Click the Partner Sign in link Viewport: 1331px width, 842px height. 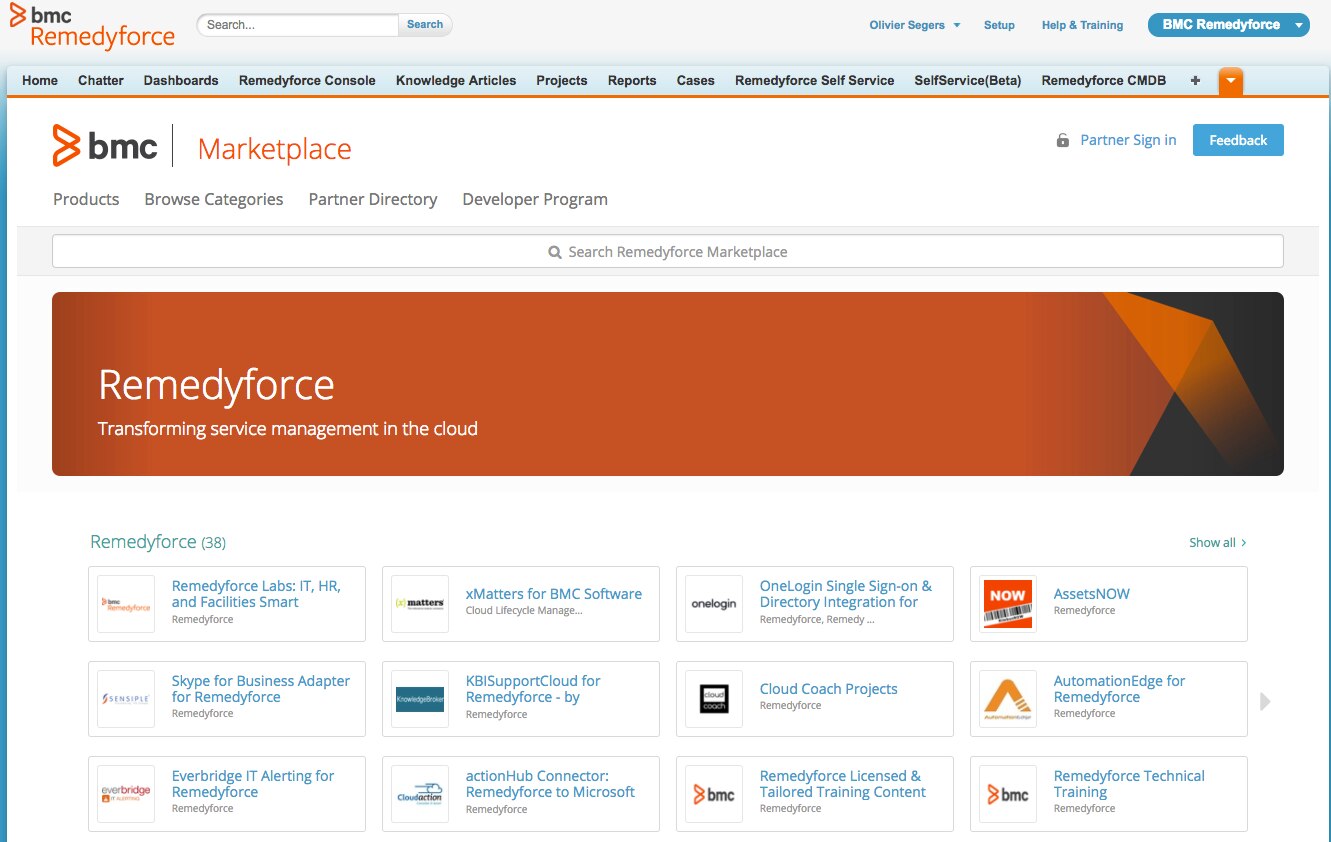pos(1128,140)
